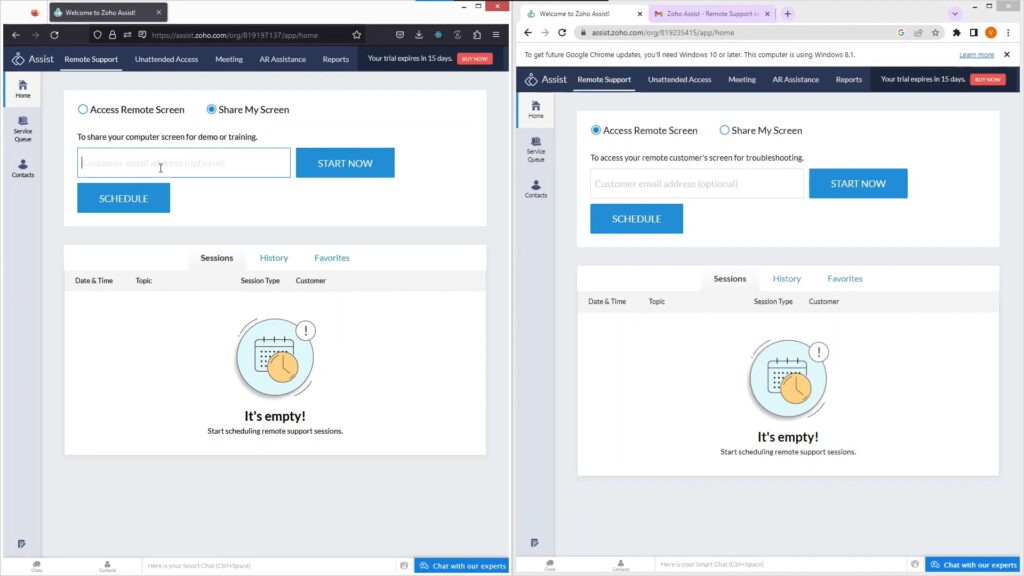Open the side panel icon in Chrome toolbar
The width and height of the screenshot is (1024, 576).
point(972,32)
